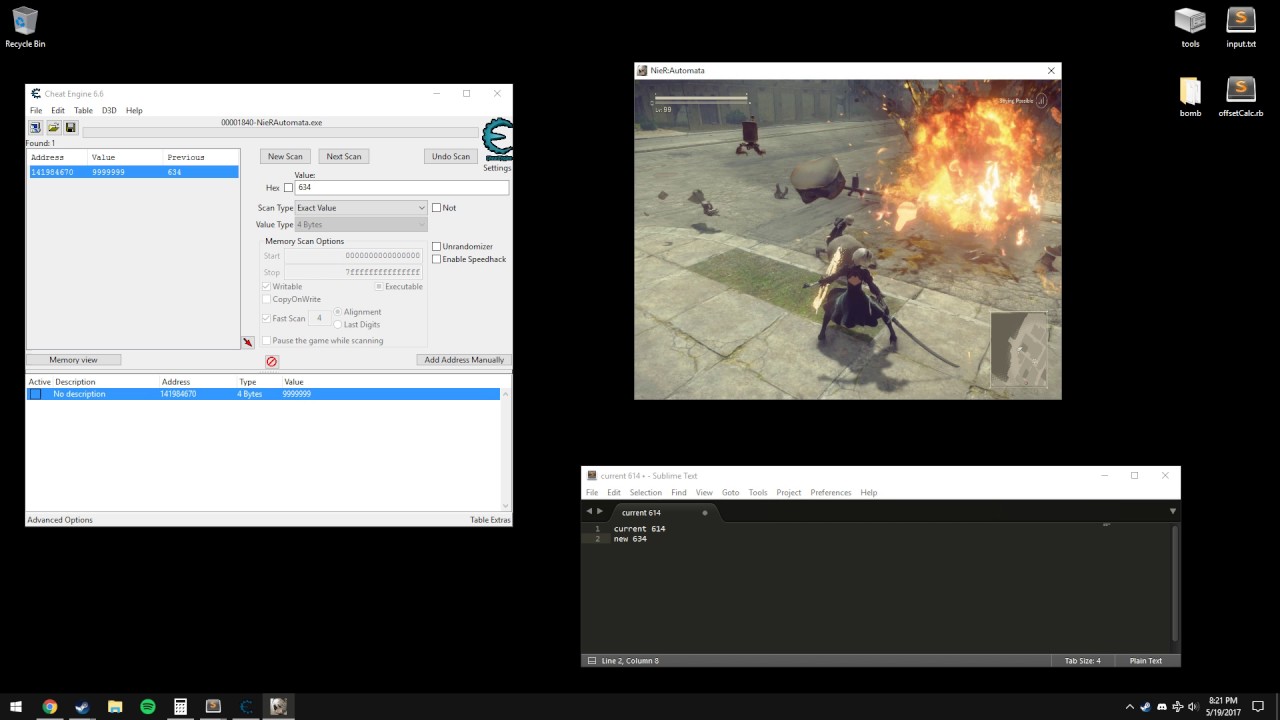This screenshot has width=1280, height=720.
Task: Switch to Sublime Text in the taskbar
Action: point(213,707)
